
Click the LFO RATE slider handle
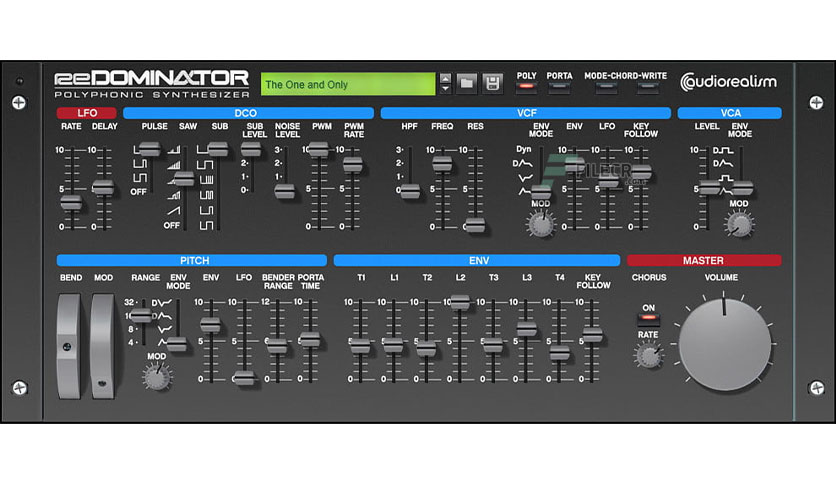coord(71,203)
